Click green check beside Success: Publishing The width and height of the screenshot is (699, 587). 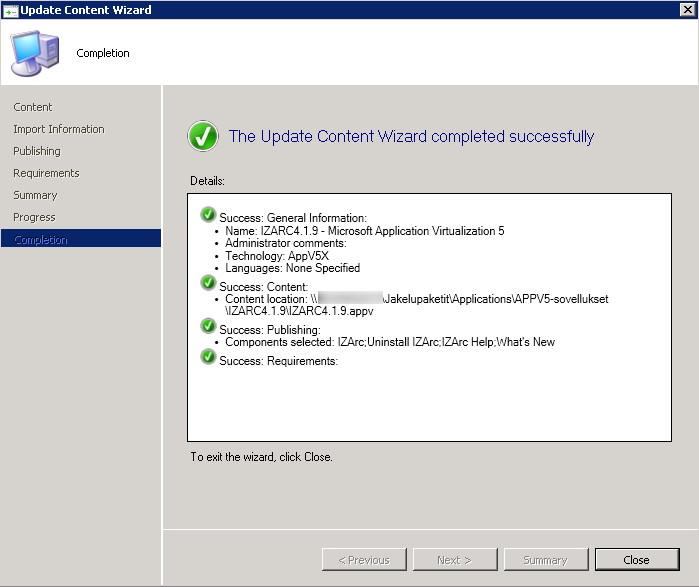click(x=208, y=326)
